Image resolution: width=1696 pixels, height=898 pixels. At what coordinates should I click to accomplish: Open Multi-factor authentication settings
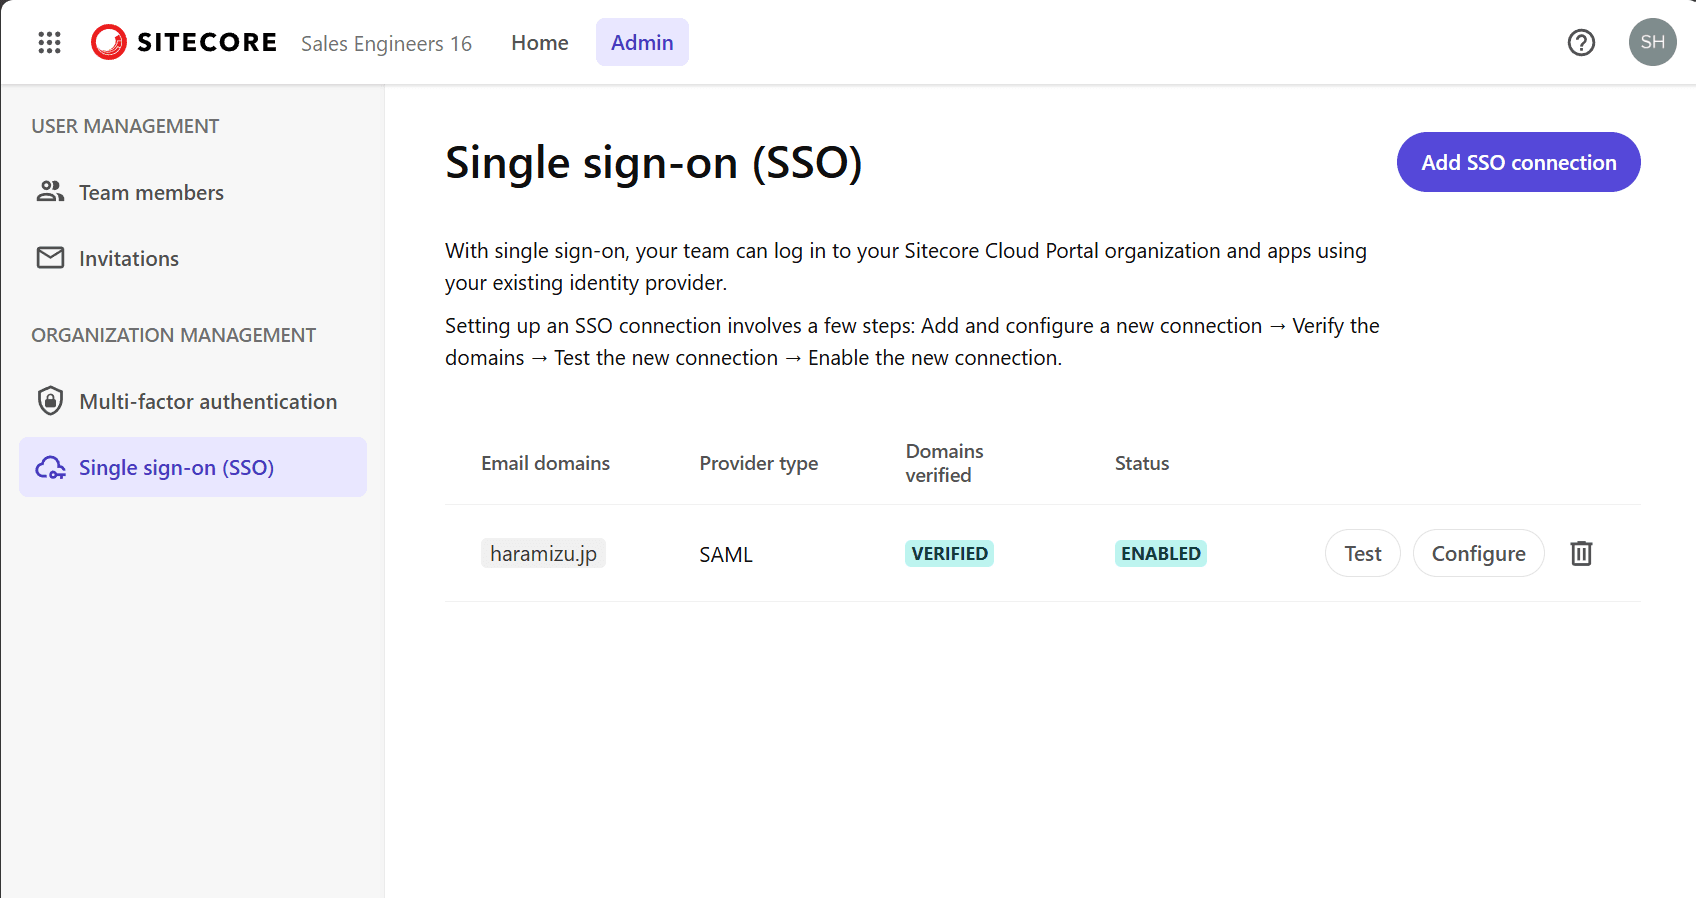(x=208, y=401)
